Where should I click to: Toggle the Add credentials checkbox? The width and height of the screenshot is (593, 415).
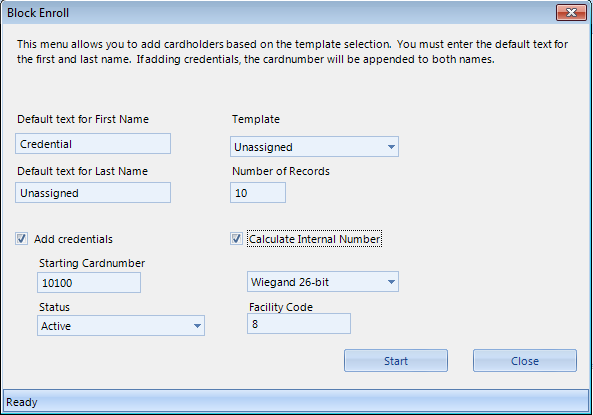click(22, 239)
